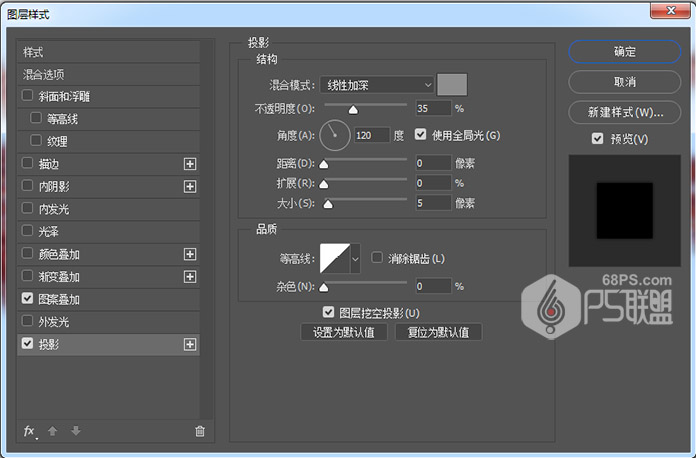Click the 等高线 contour thumbnail
The height and width of the screenshot is (458, 696).
[335, 258]
